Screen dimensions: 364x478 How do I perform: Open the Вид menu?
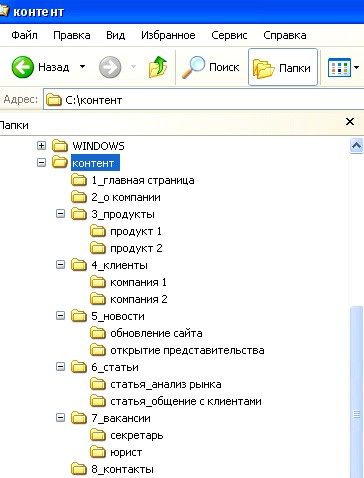[x=115, y=35]
